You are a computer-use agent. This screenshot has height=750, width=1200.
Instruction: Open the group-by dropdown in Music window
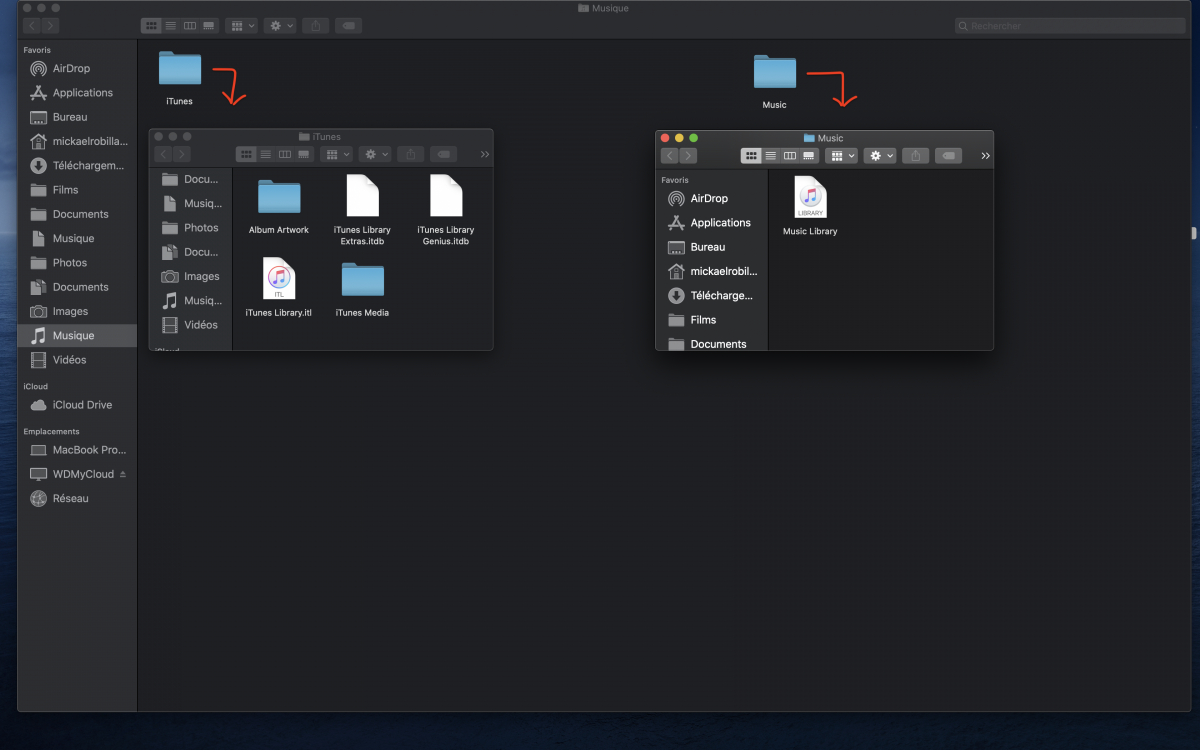coord(841,155)
